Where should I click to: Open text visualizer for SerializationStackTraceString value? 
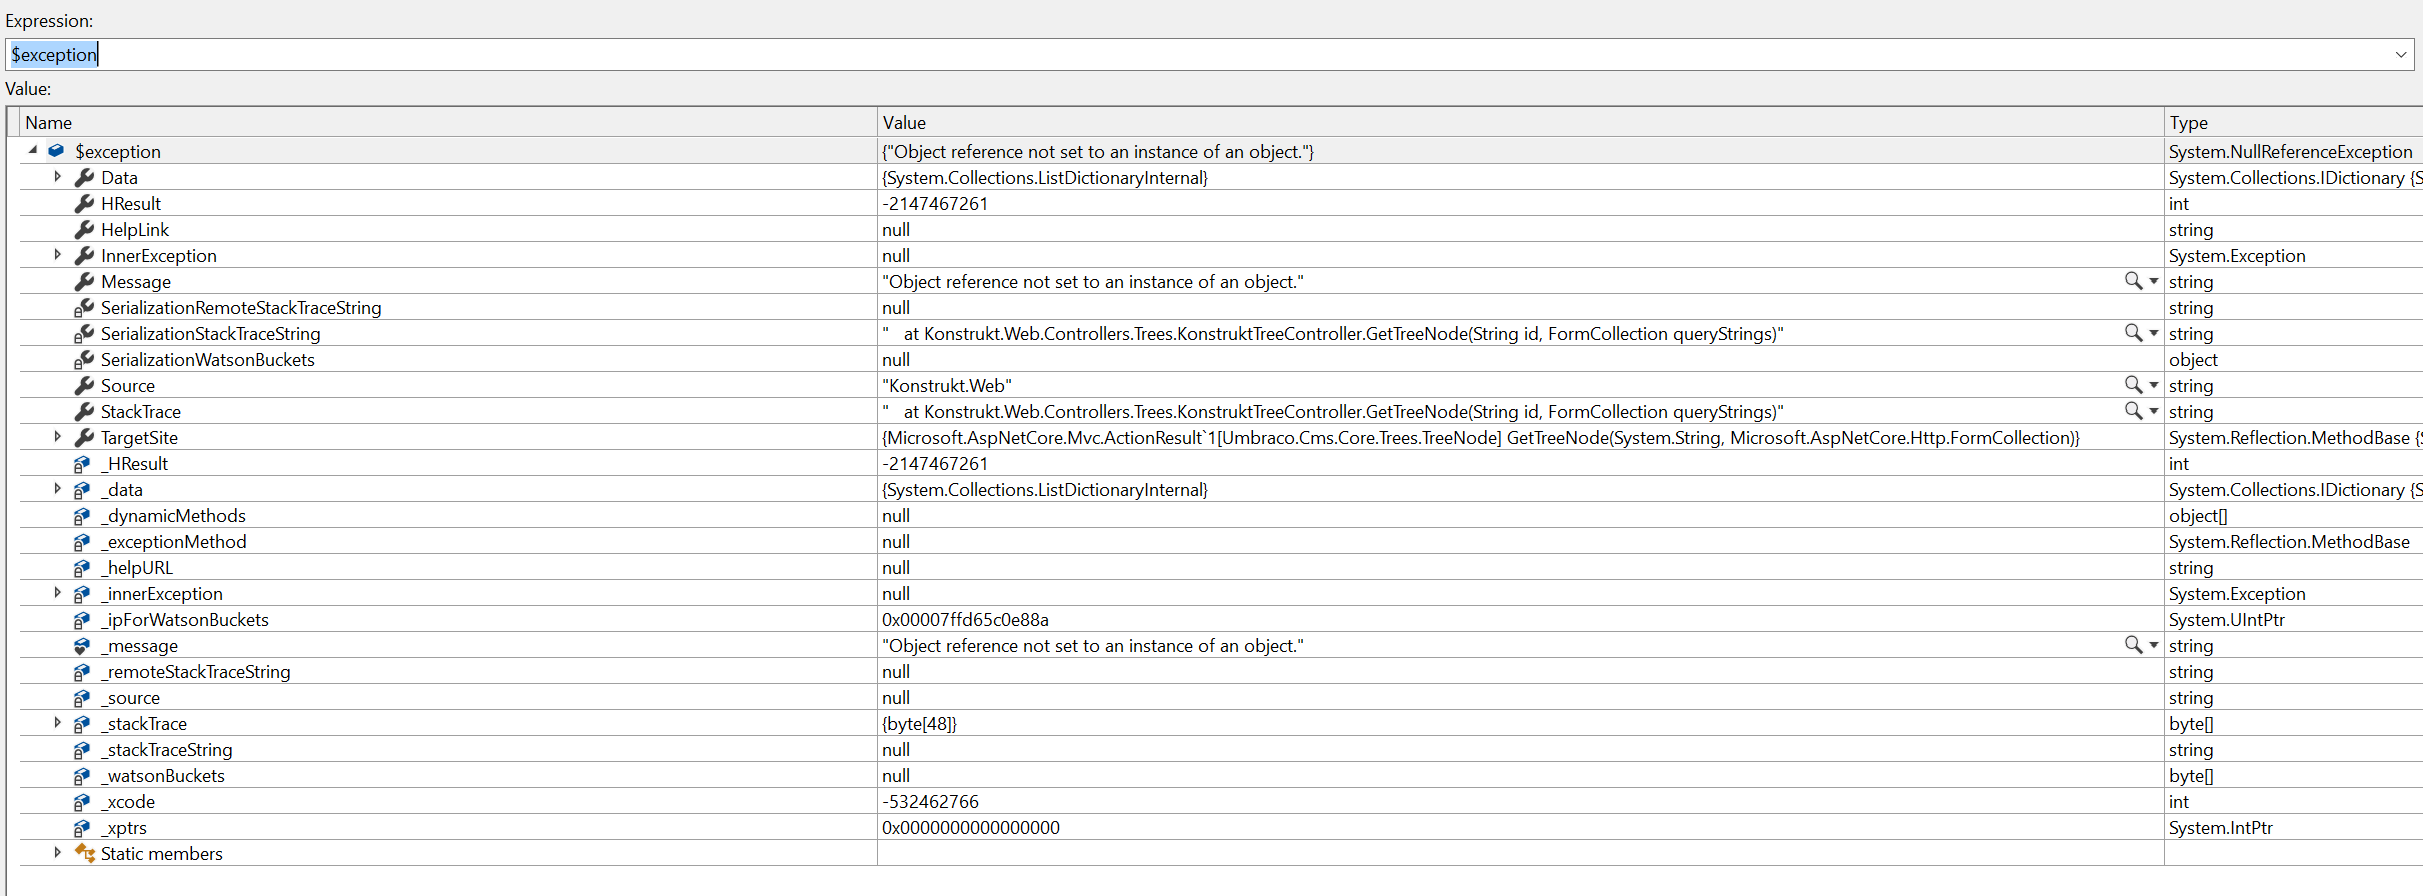click(2133, 333)
